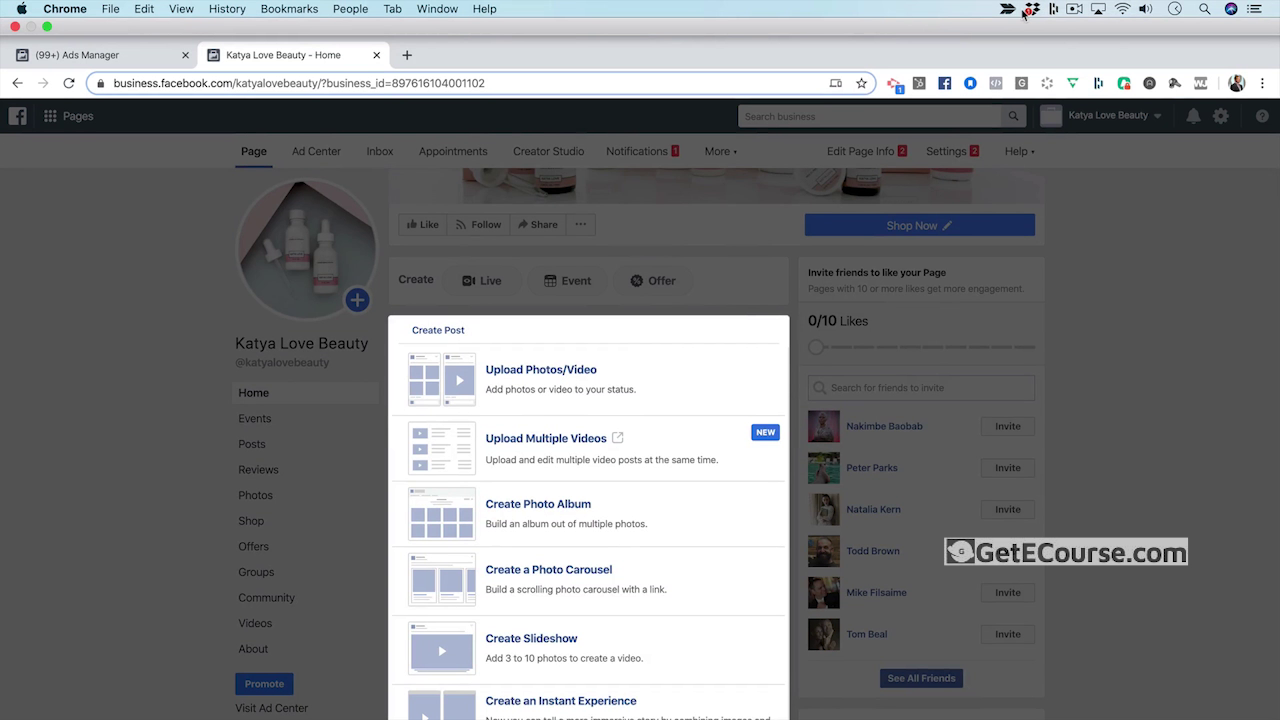Click the Facebook extension icon in toolbar

point(944,83)
